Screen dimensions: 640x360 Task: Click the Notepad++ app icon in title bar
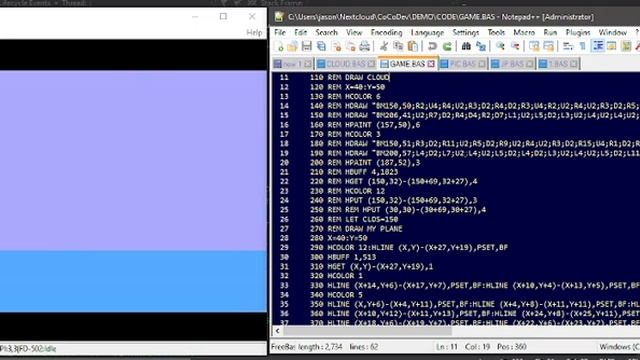(279, 17)
